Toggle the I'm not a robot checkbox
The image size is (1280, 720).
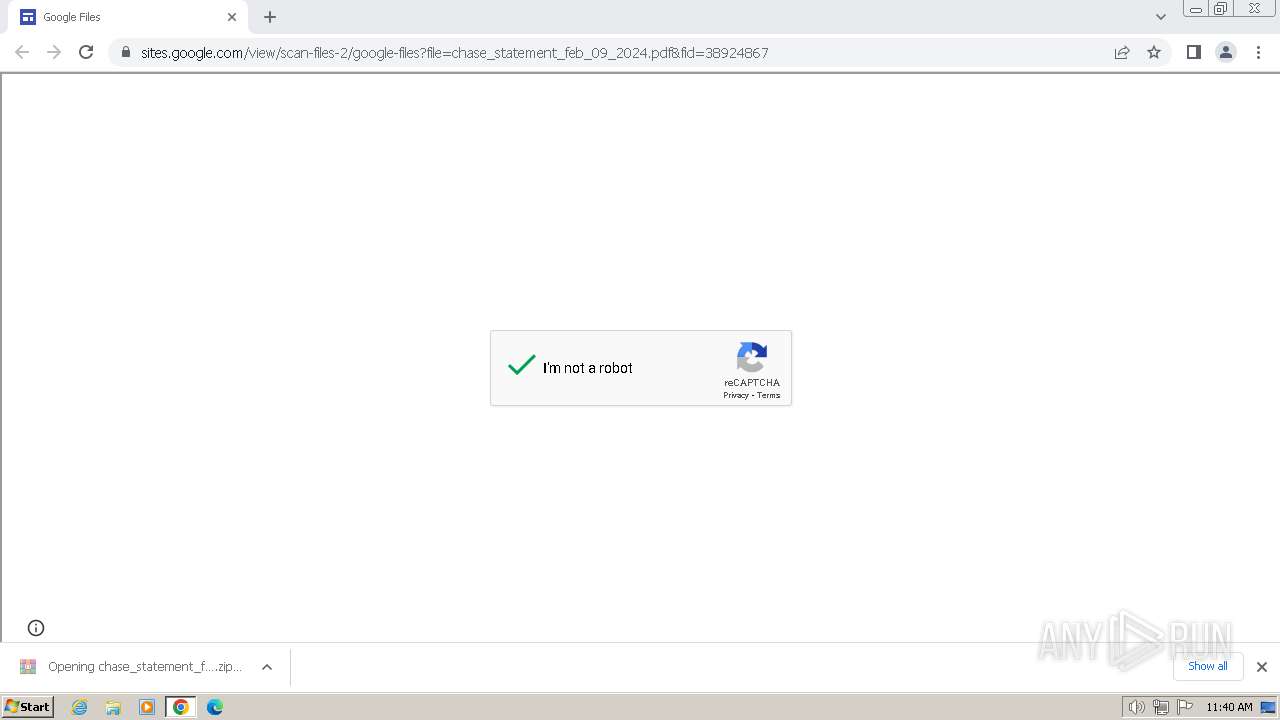(522, 366)
